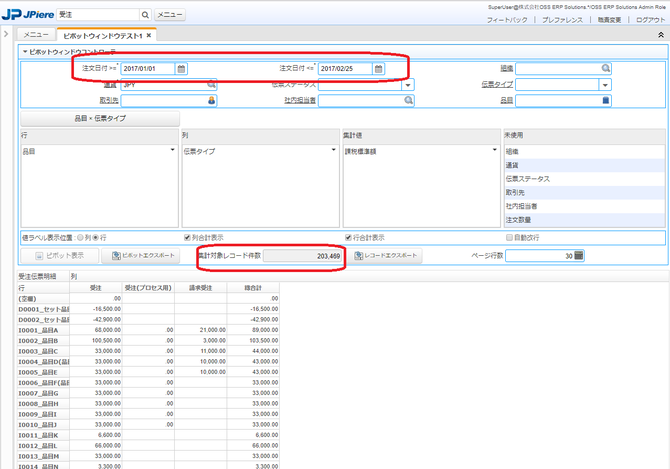
Task: Open the 伝票タイプ filter dropdown arrow
Action: click(x=605, y=85)
